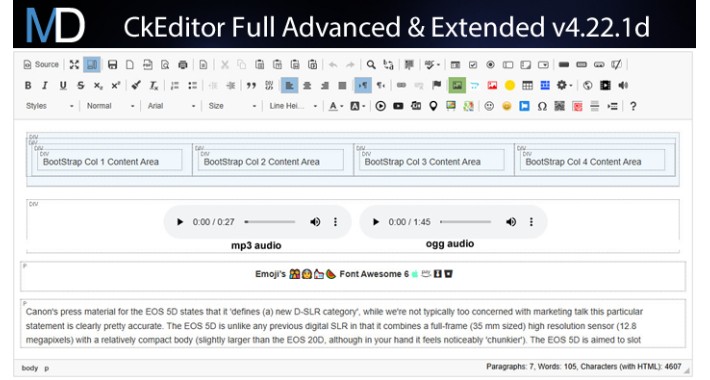Open mp3 audio player options menu

pos(335,222)
